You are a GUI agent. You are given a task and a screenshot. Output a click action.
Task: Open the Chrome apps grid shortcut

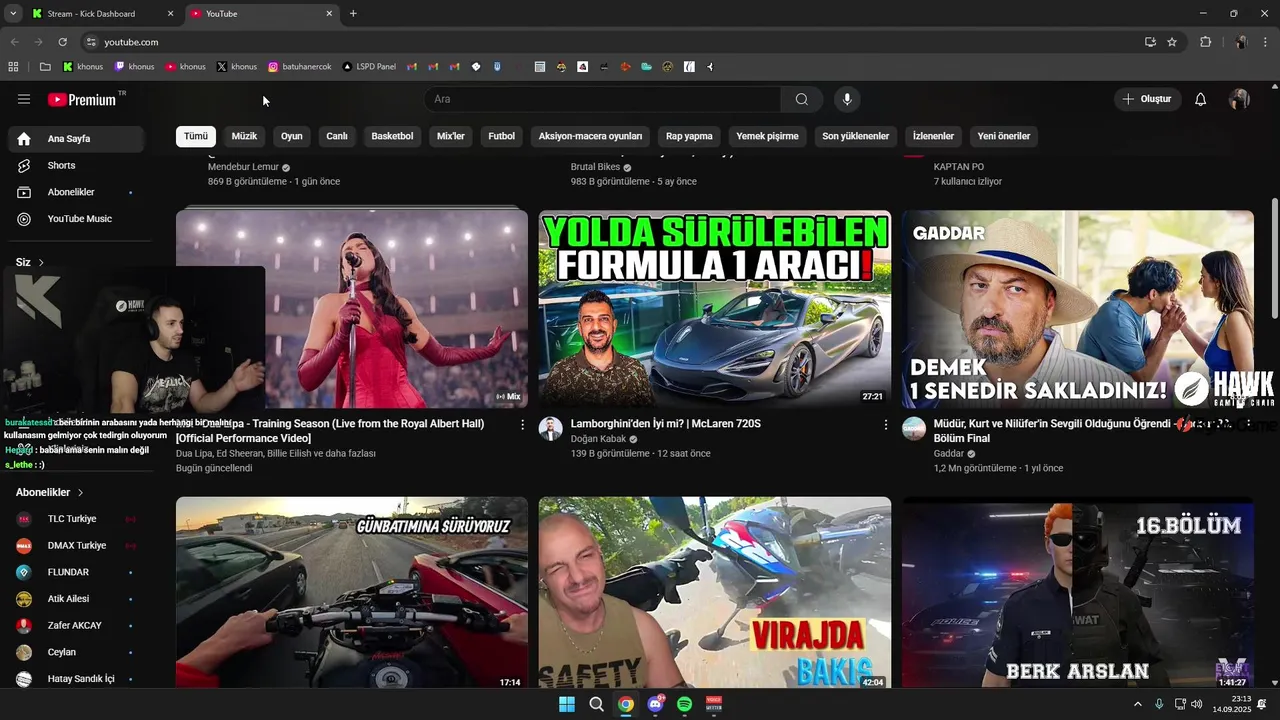click(13, 67)
